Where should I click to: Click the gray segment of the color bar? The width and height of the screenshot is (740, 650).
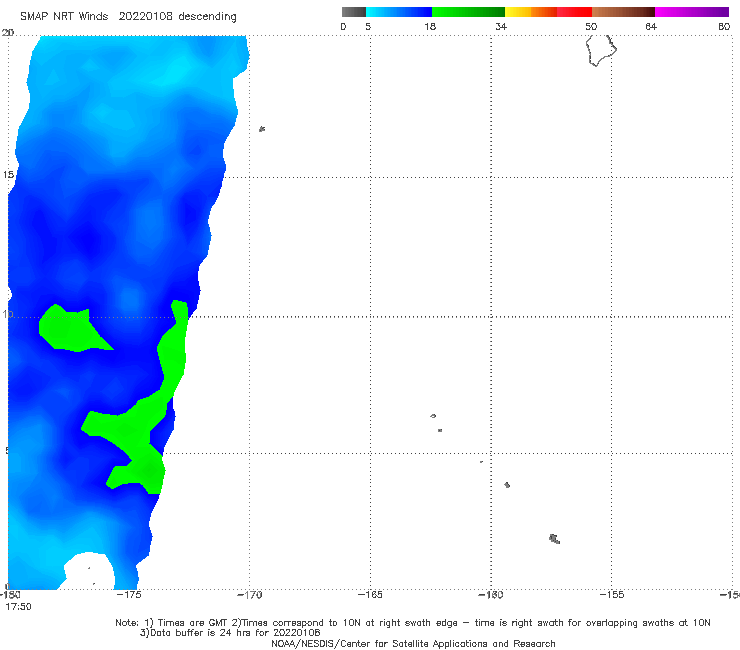[354, 12]
